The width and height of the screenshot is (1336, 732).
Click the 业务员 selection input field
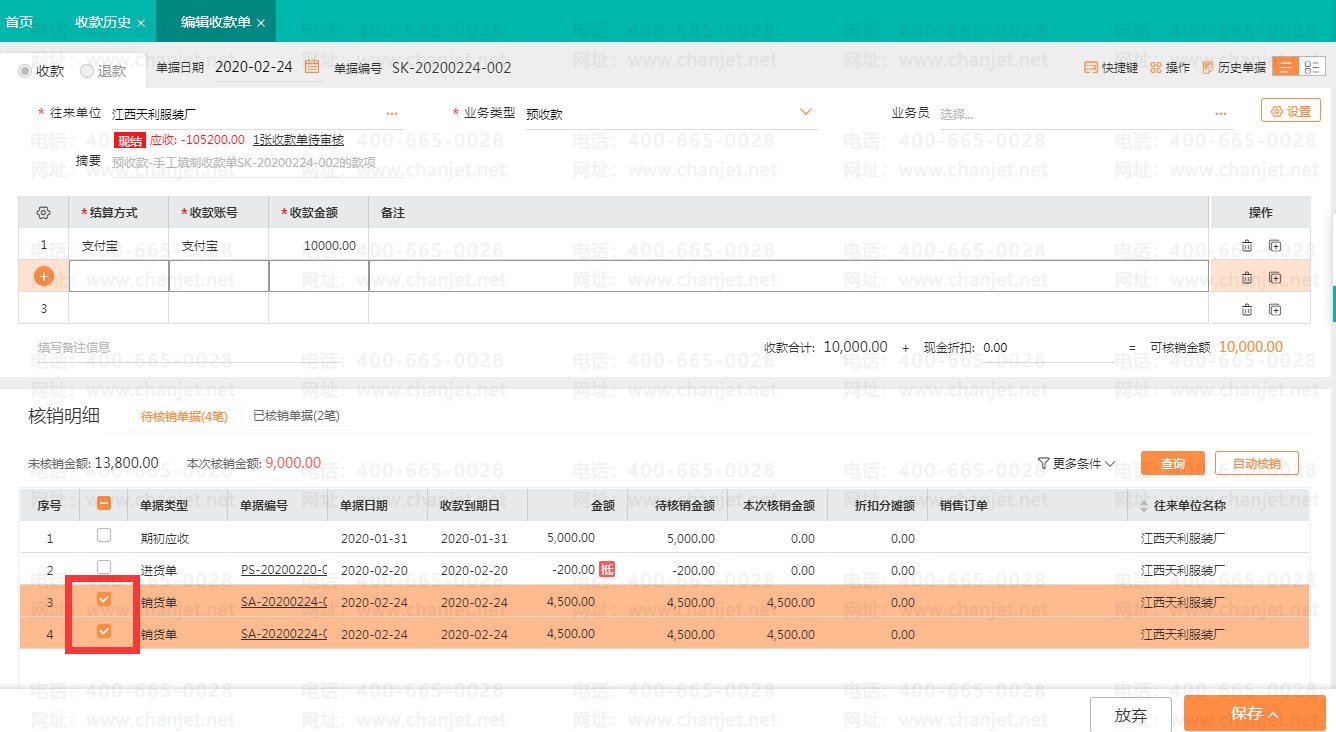1070,114
